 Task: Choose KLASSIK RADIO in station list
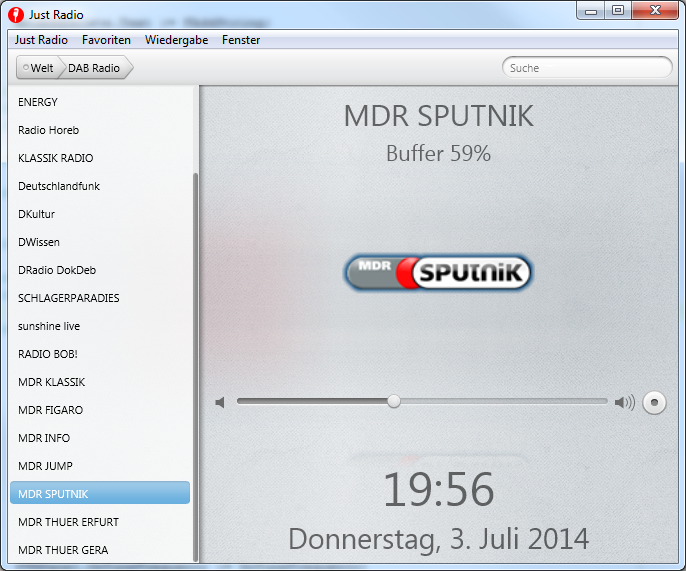[100, 158]
